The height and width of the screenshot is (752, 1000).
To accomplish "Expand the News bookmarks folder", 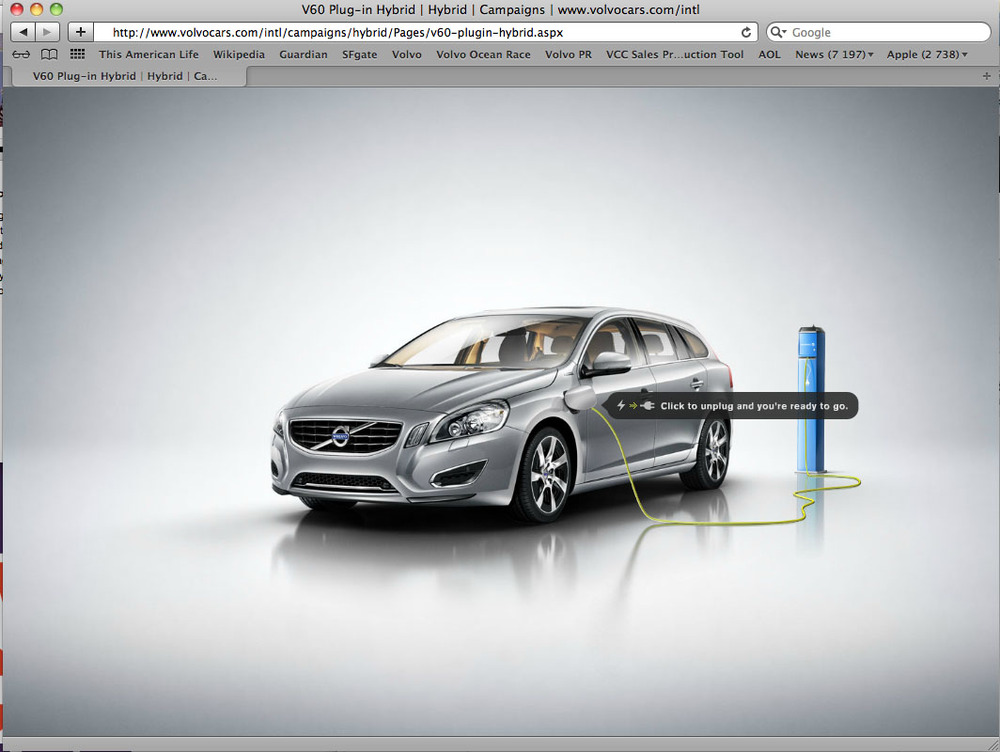I will click(834, 54).
